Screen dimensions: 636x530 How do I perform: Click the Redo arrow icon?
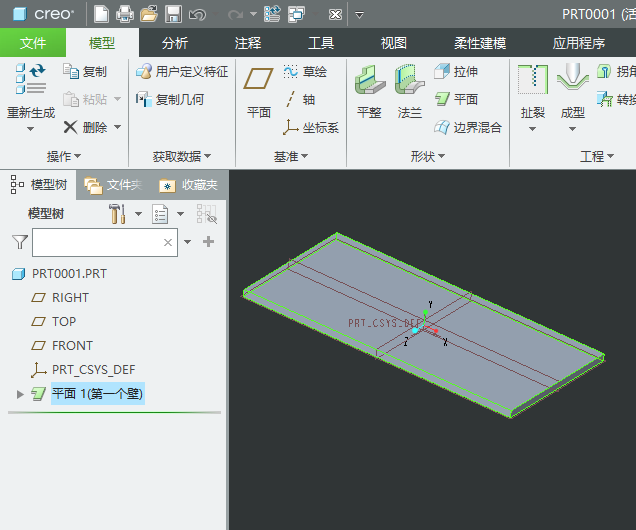[x=236, y=15]
